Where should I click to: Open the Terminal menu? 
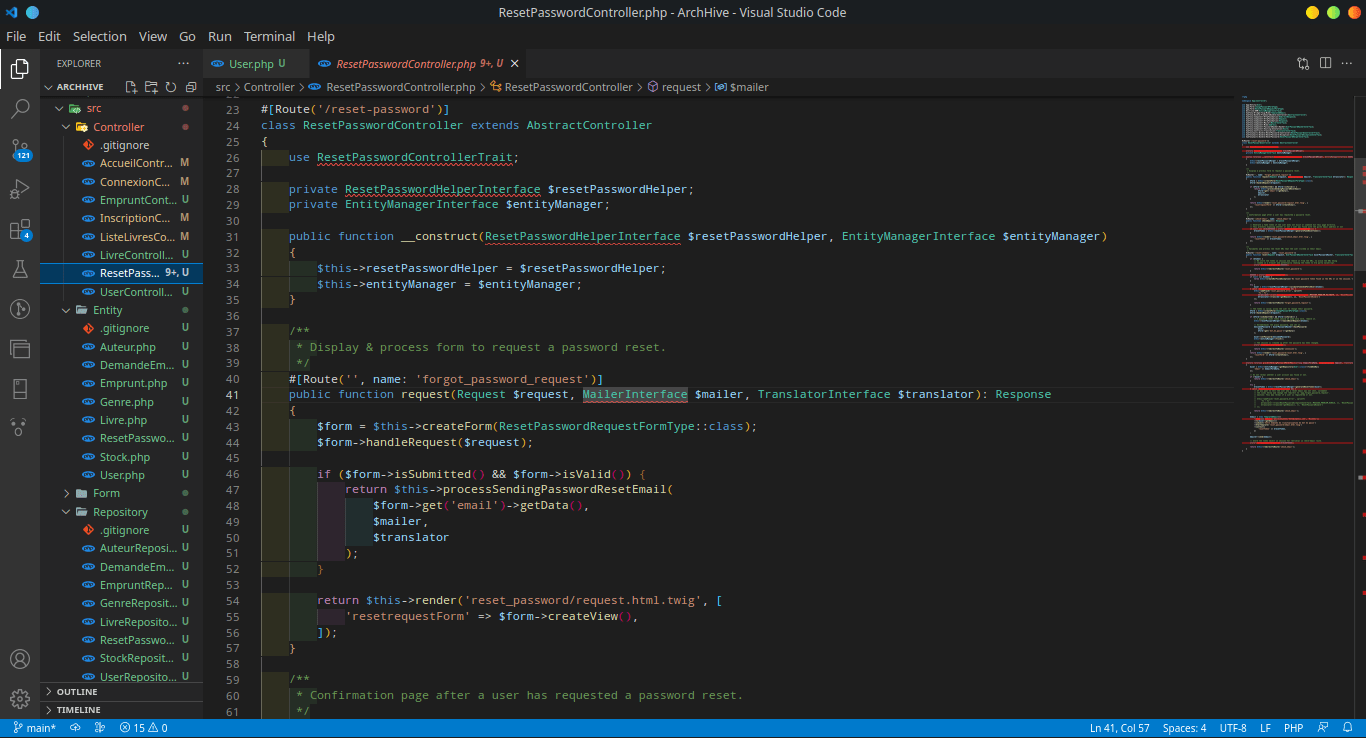269,36
